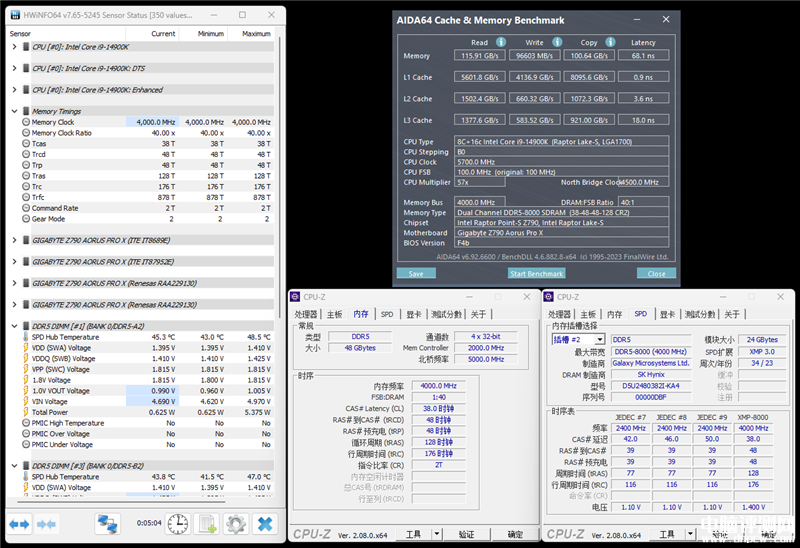Open 工具 dropdown arrow in CPU-Z memory window
The width and height of the screenshot is (800, 548).
pos(437,534)
